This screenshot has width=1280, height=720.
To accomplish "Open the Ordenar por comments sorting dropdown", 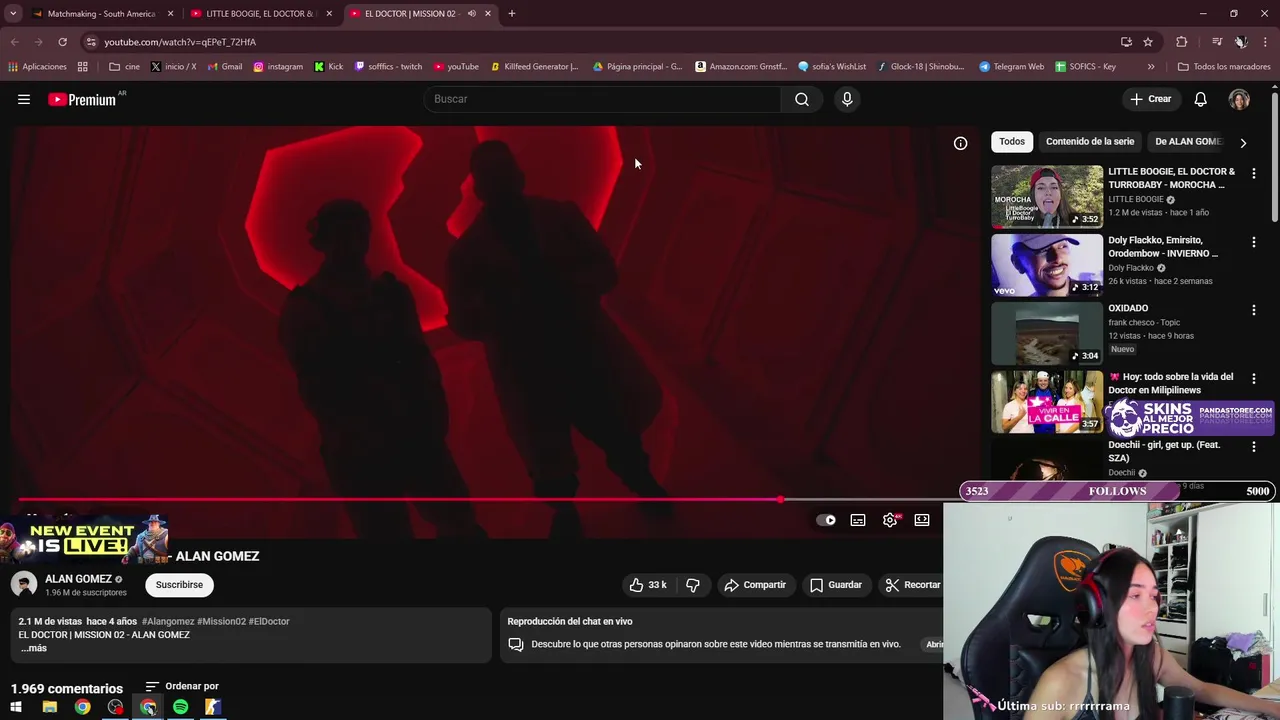I will pyautogui.click(x=182, y=686).
